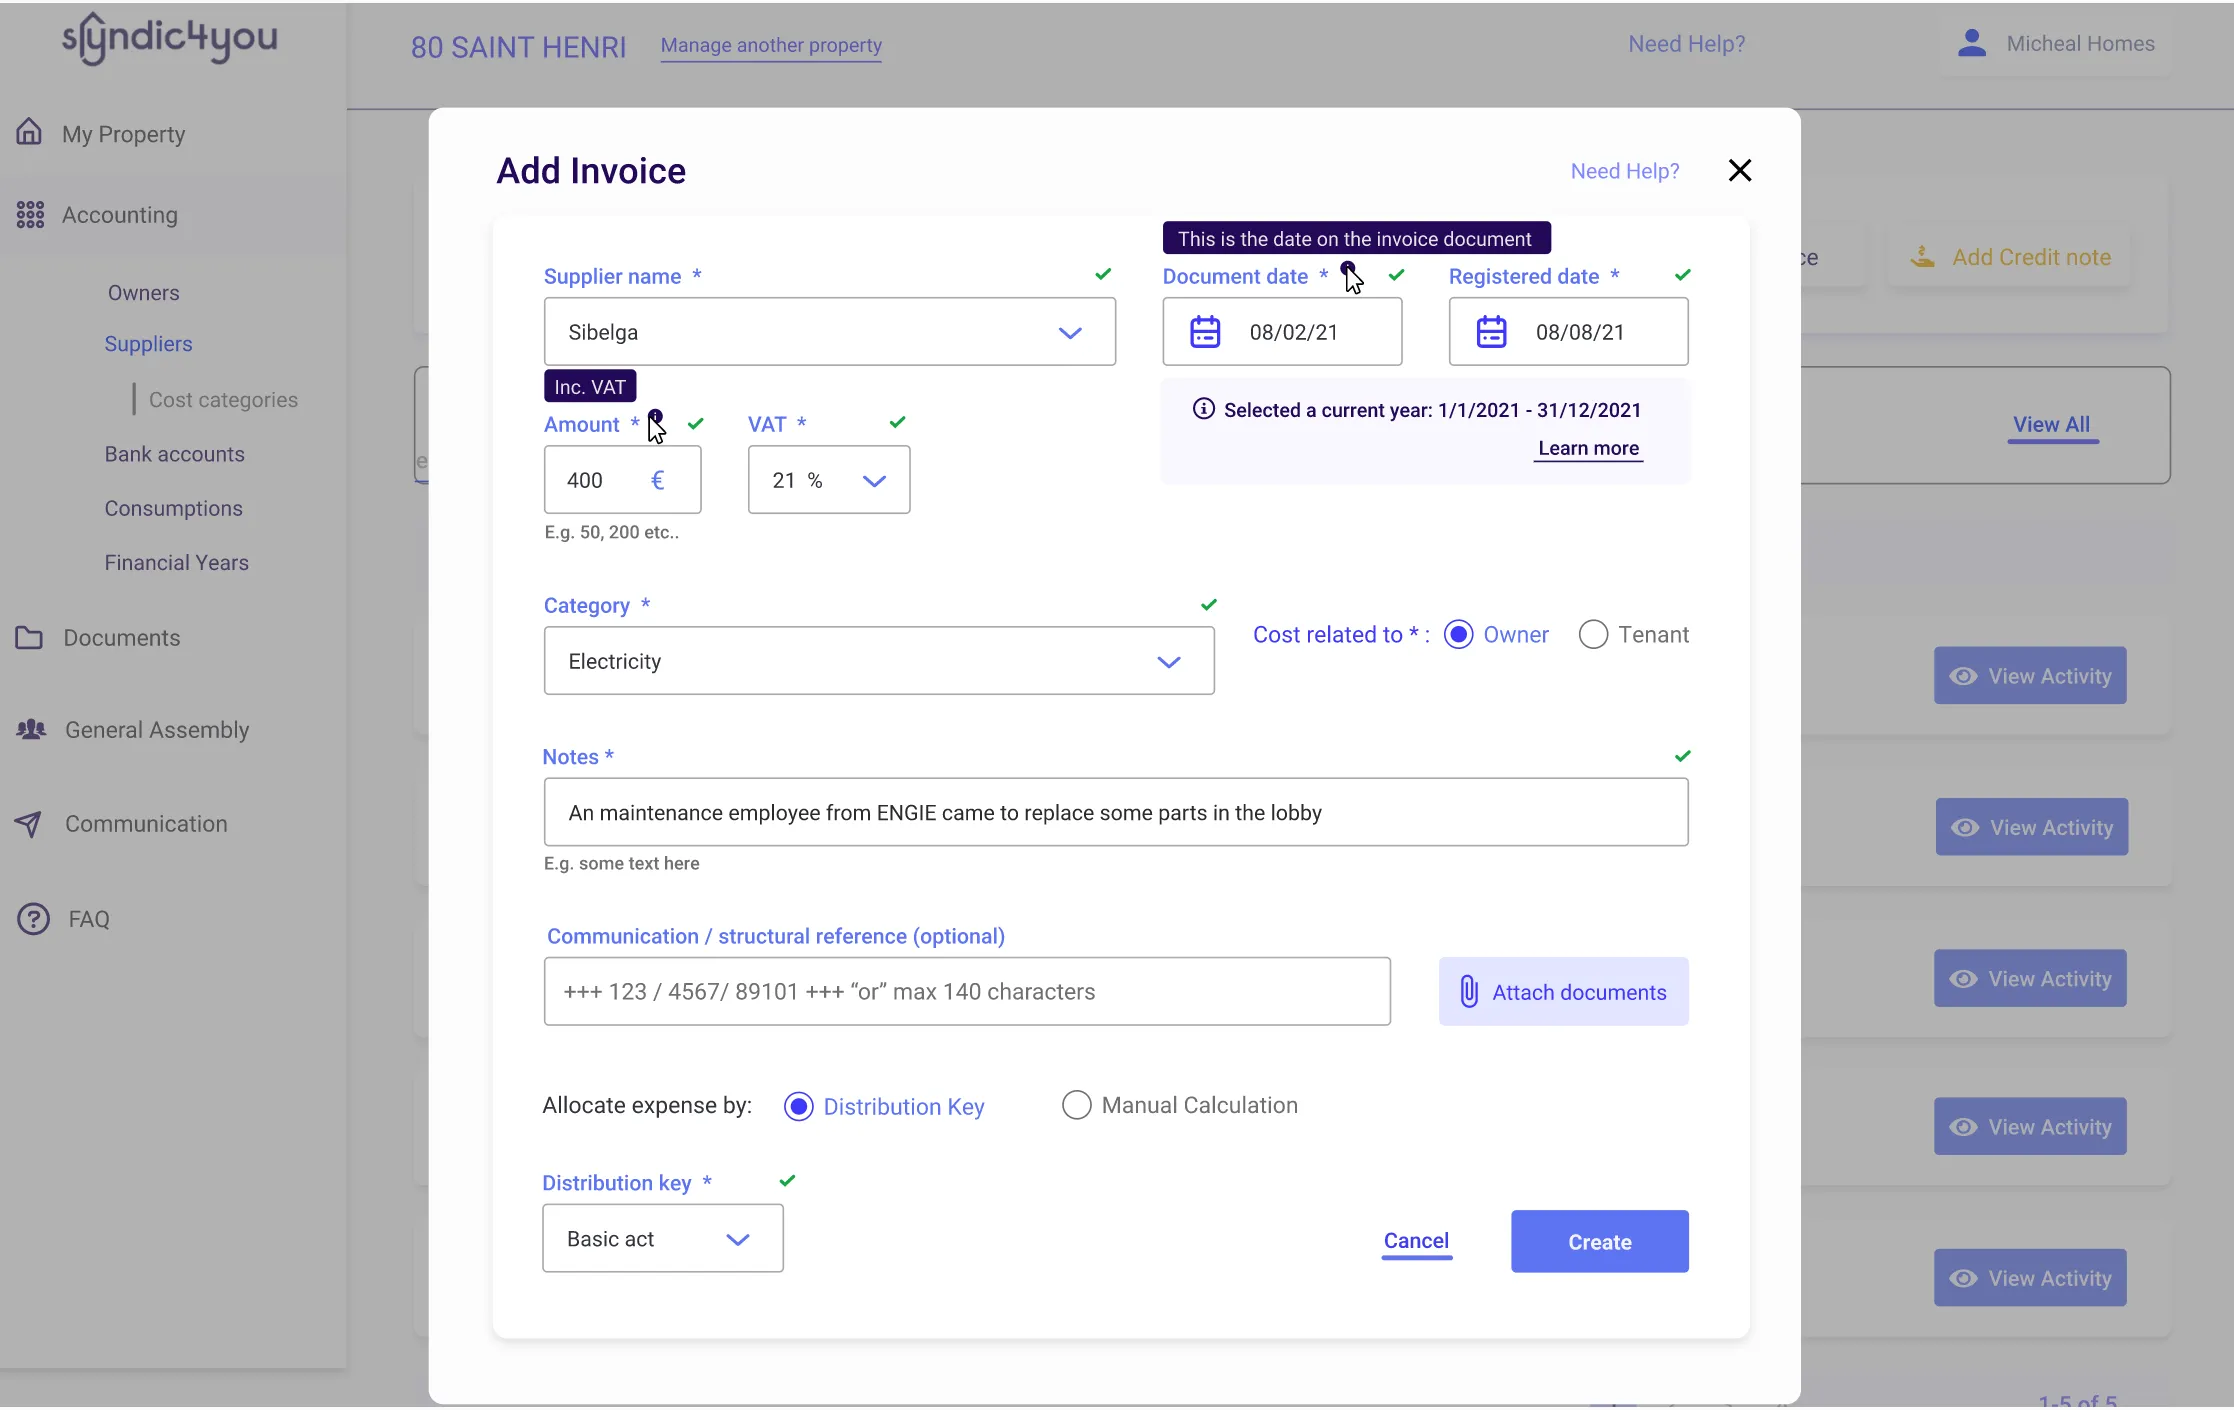The width and height of the screenshot is (2234, 1410).
Task: Open Documents using the folder icon
Action: pos(30,637)
